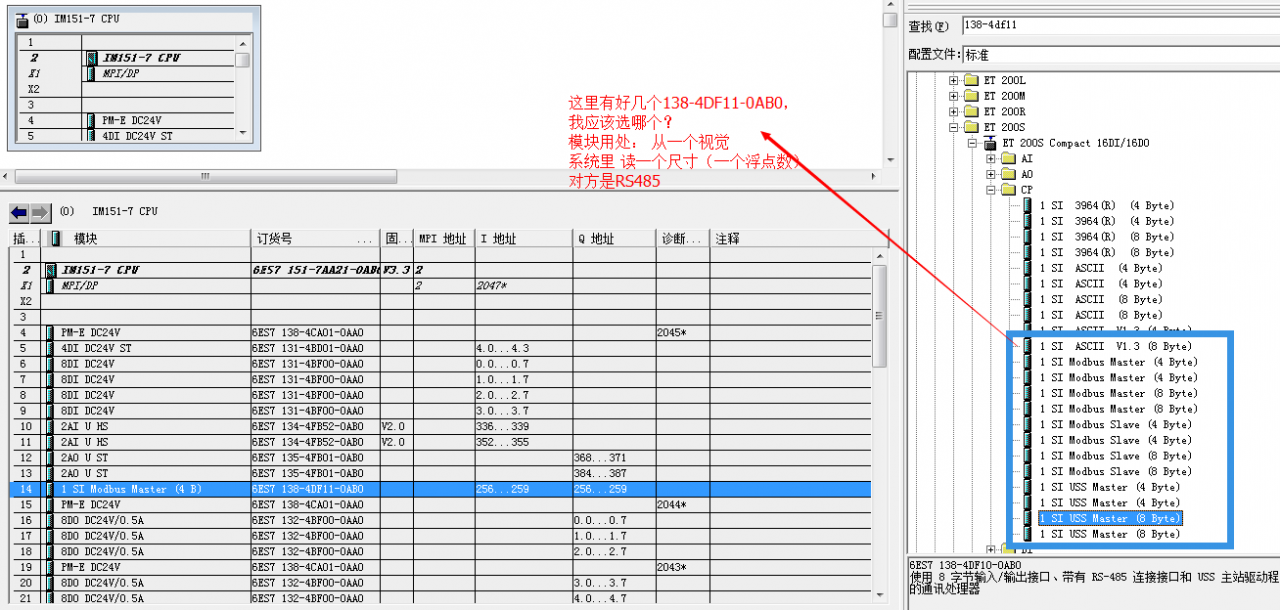The width and height of the screenshot is (1280, 610).
Task: Collapse the ET 200S catalog node
Action: point(954,128)
